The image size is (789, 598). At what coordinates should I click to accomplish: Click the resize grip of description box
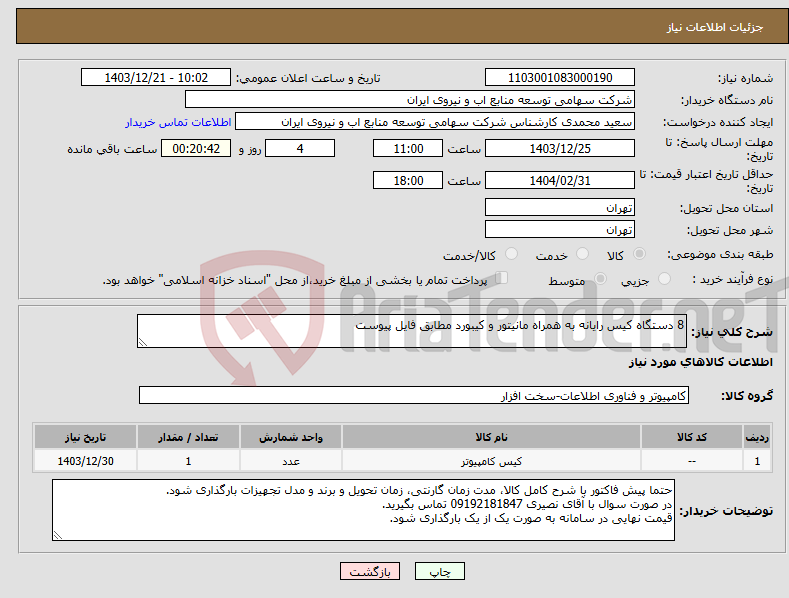click(142, 343)
